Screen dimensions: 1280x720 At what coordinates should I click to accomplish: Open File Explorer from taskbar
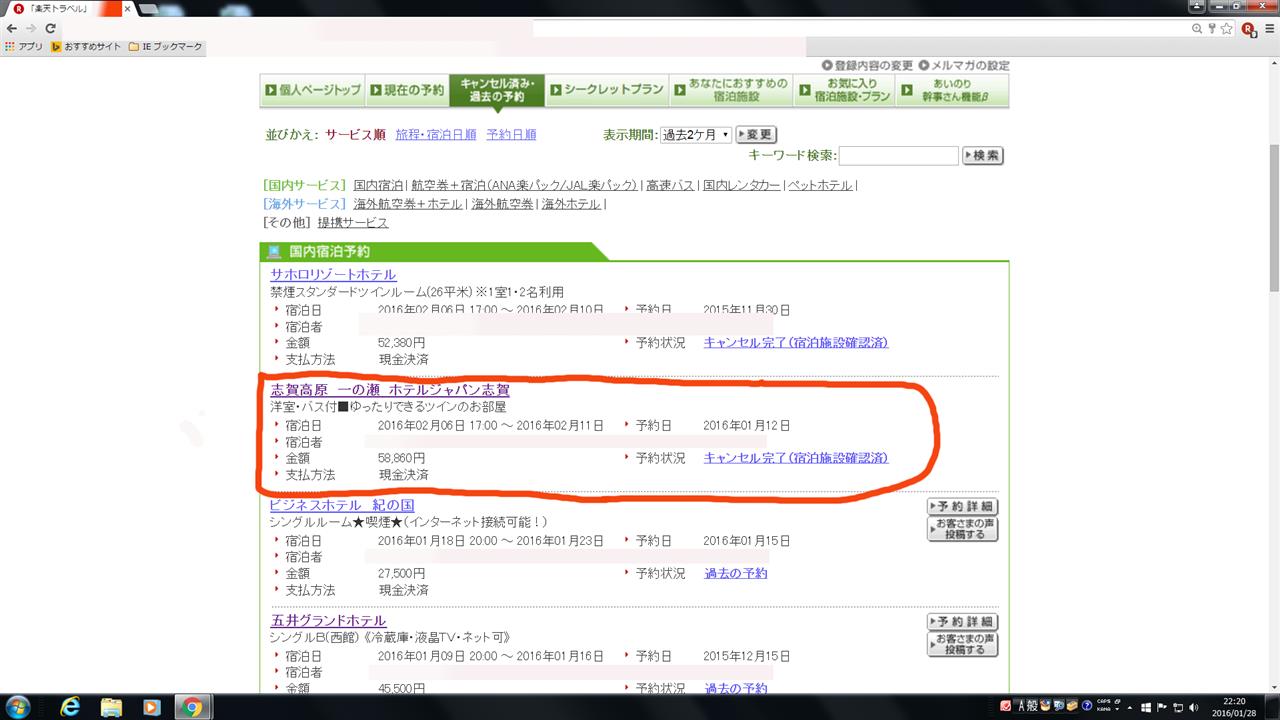click(x=110, y=707)
